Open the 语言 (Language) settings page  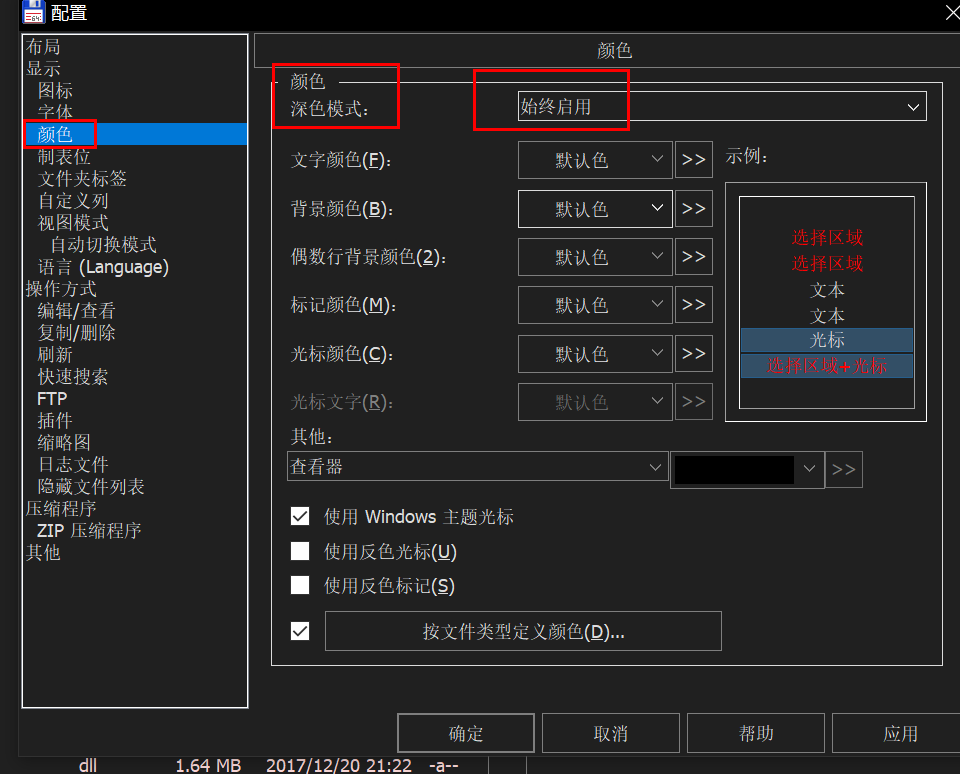(x=103, y=267)
